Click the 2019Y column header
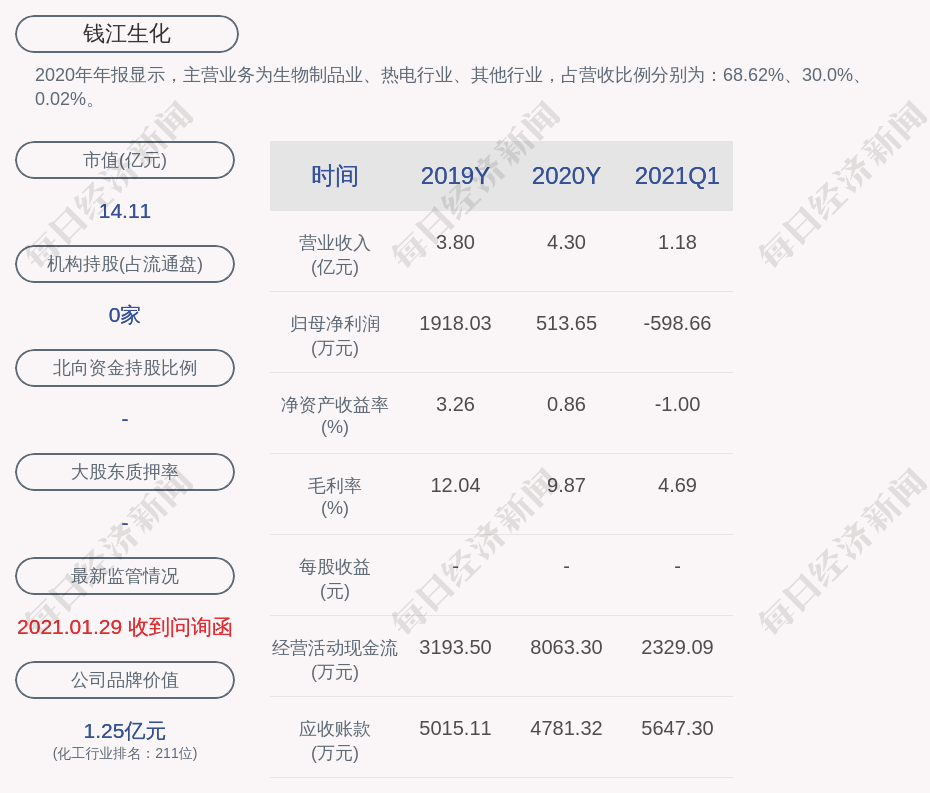 tap(456, 176)
